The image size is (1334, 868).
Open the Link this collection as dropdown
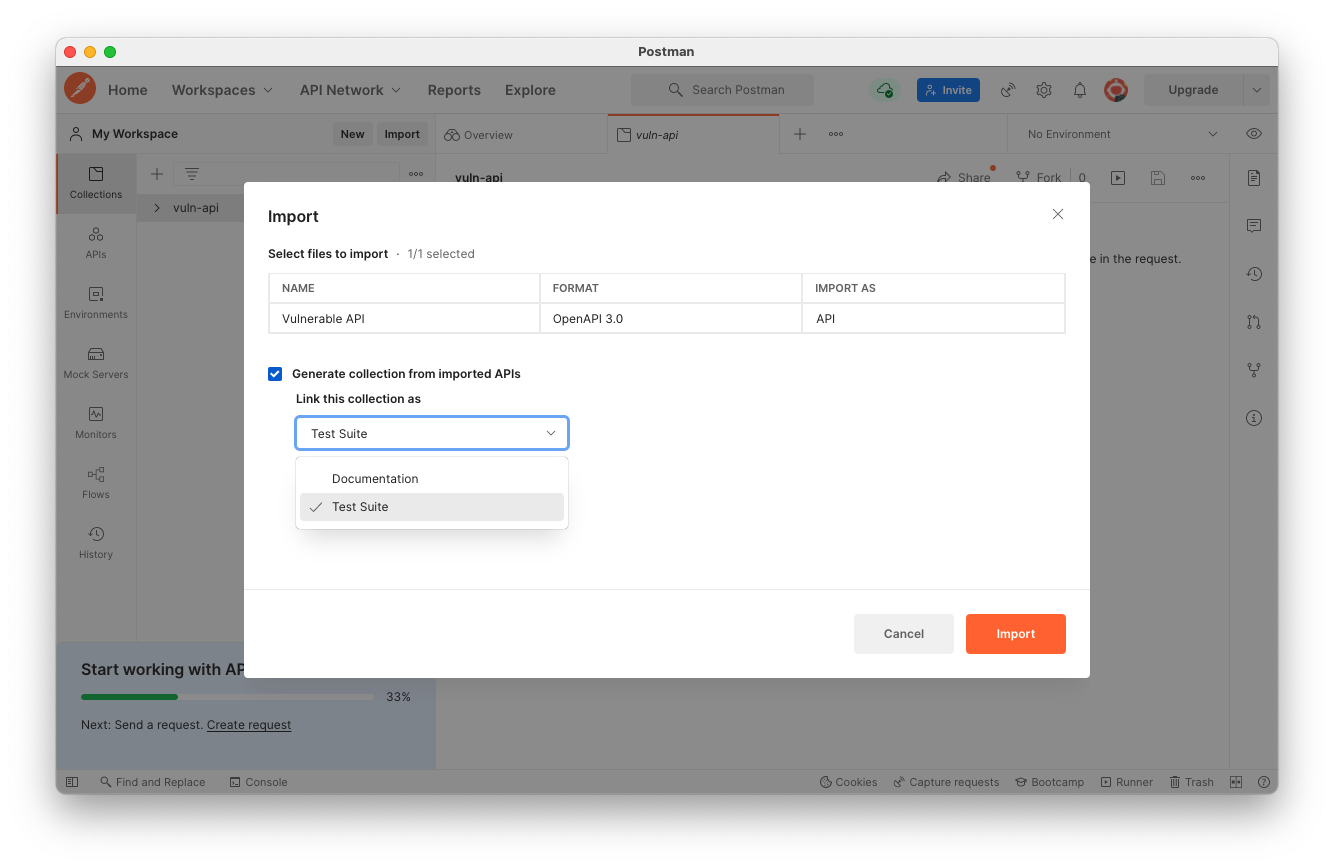pos(432,433)
